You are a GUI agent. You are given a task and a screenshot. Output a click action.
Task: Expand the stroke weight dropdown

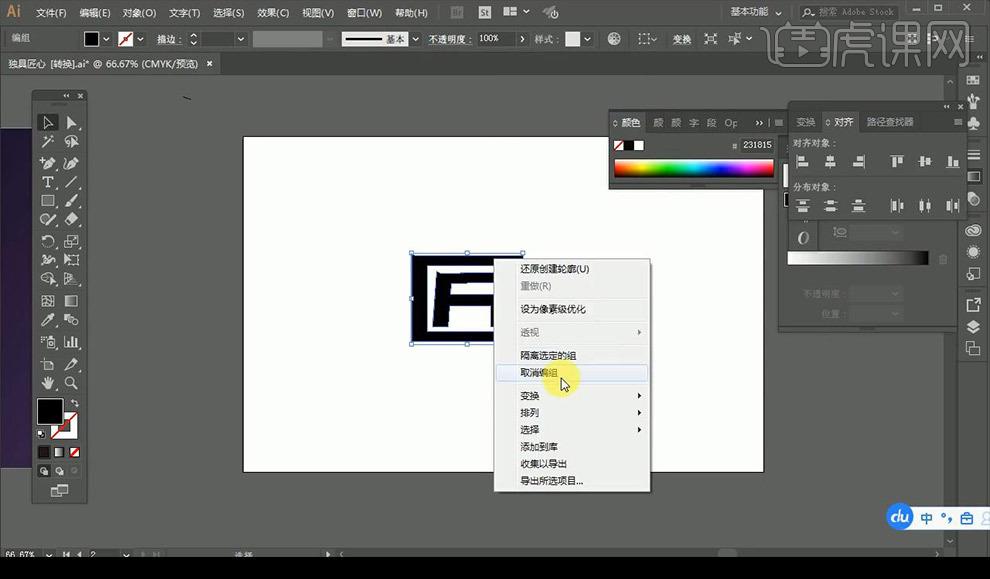[x=241, y=39]
